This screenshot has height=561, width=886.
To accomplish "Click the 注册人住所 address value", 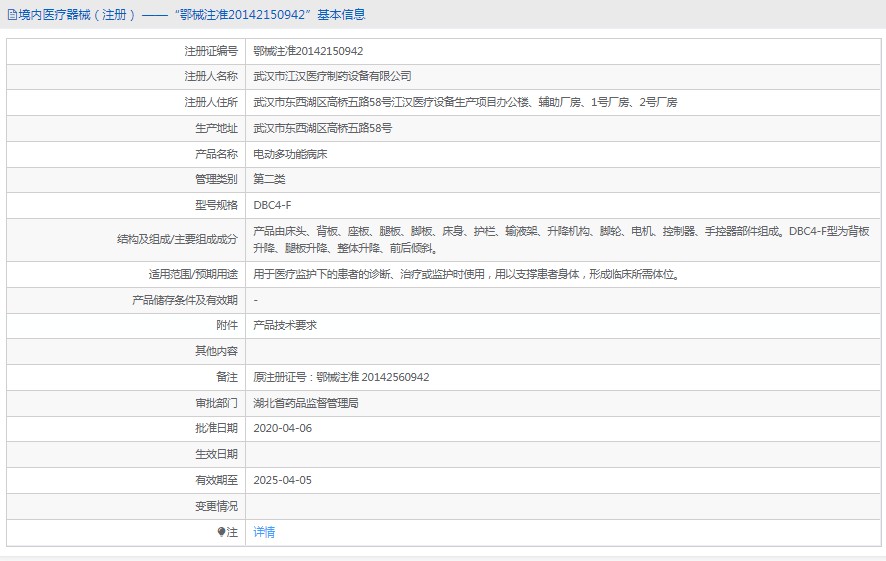I will [x=465, y=102].
